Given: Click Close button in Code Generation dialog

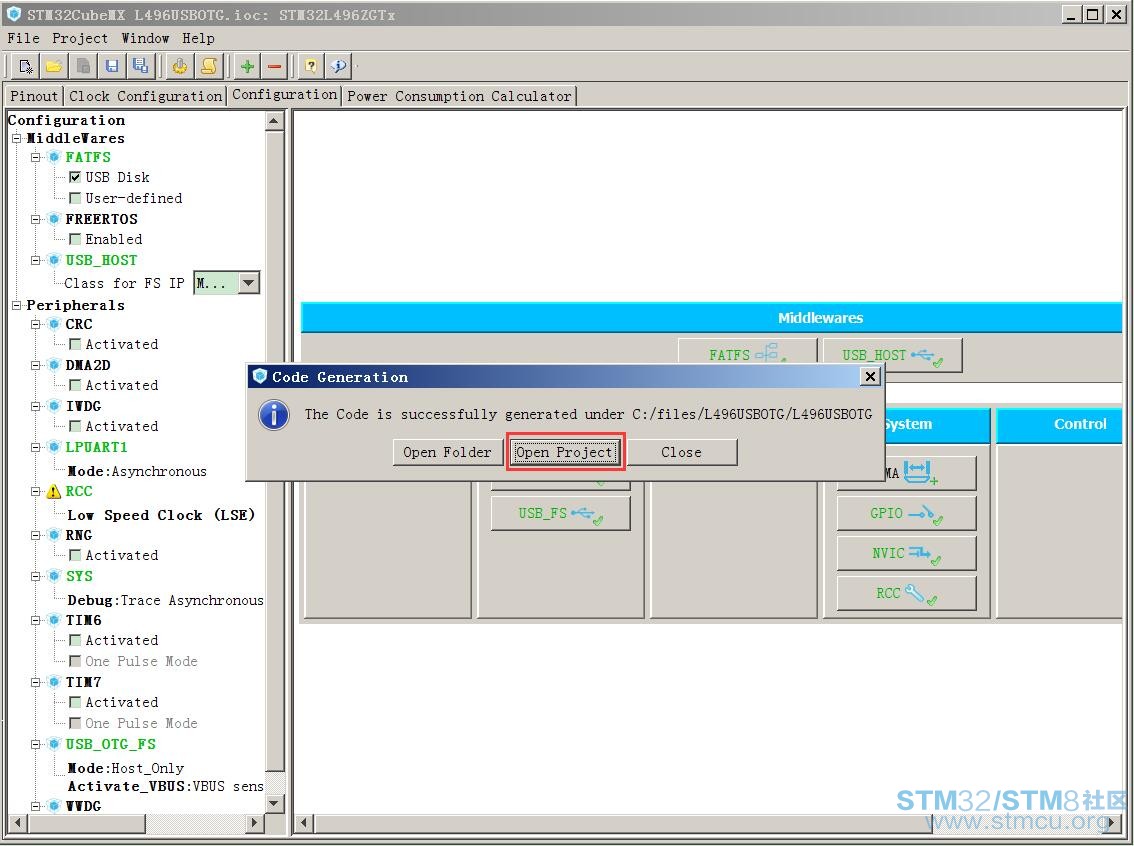Looking at the screenshot, I should click(681, 453).
